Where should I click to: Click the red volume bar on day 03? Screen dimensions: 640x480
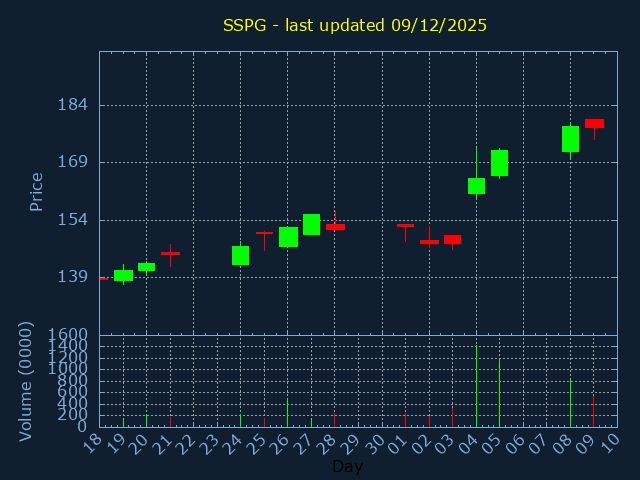pos(452,416)
